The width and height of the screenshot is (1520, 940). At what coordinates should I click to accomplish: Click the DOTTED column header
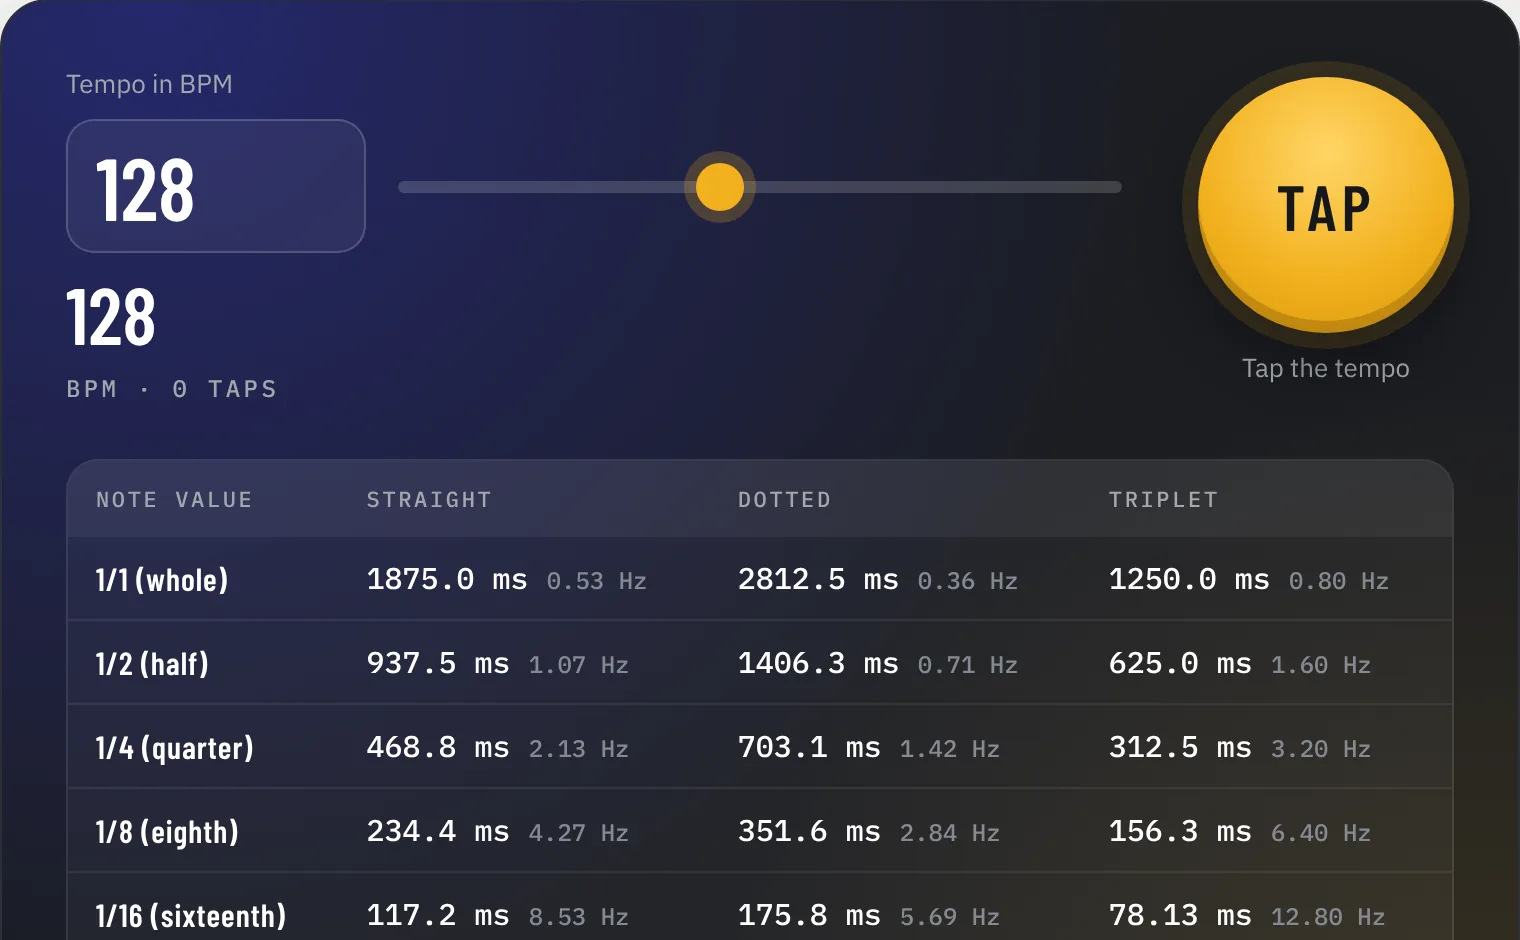[x=784, y=500]
